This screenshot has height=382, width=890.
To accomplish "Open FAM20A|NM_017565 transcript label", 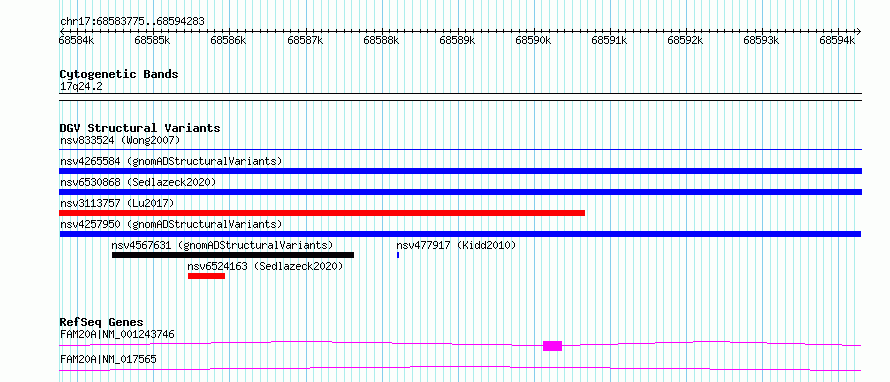I will click(108, 359).
